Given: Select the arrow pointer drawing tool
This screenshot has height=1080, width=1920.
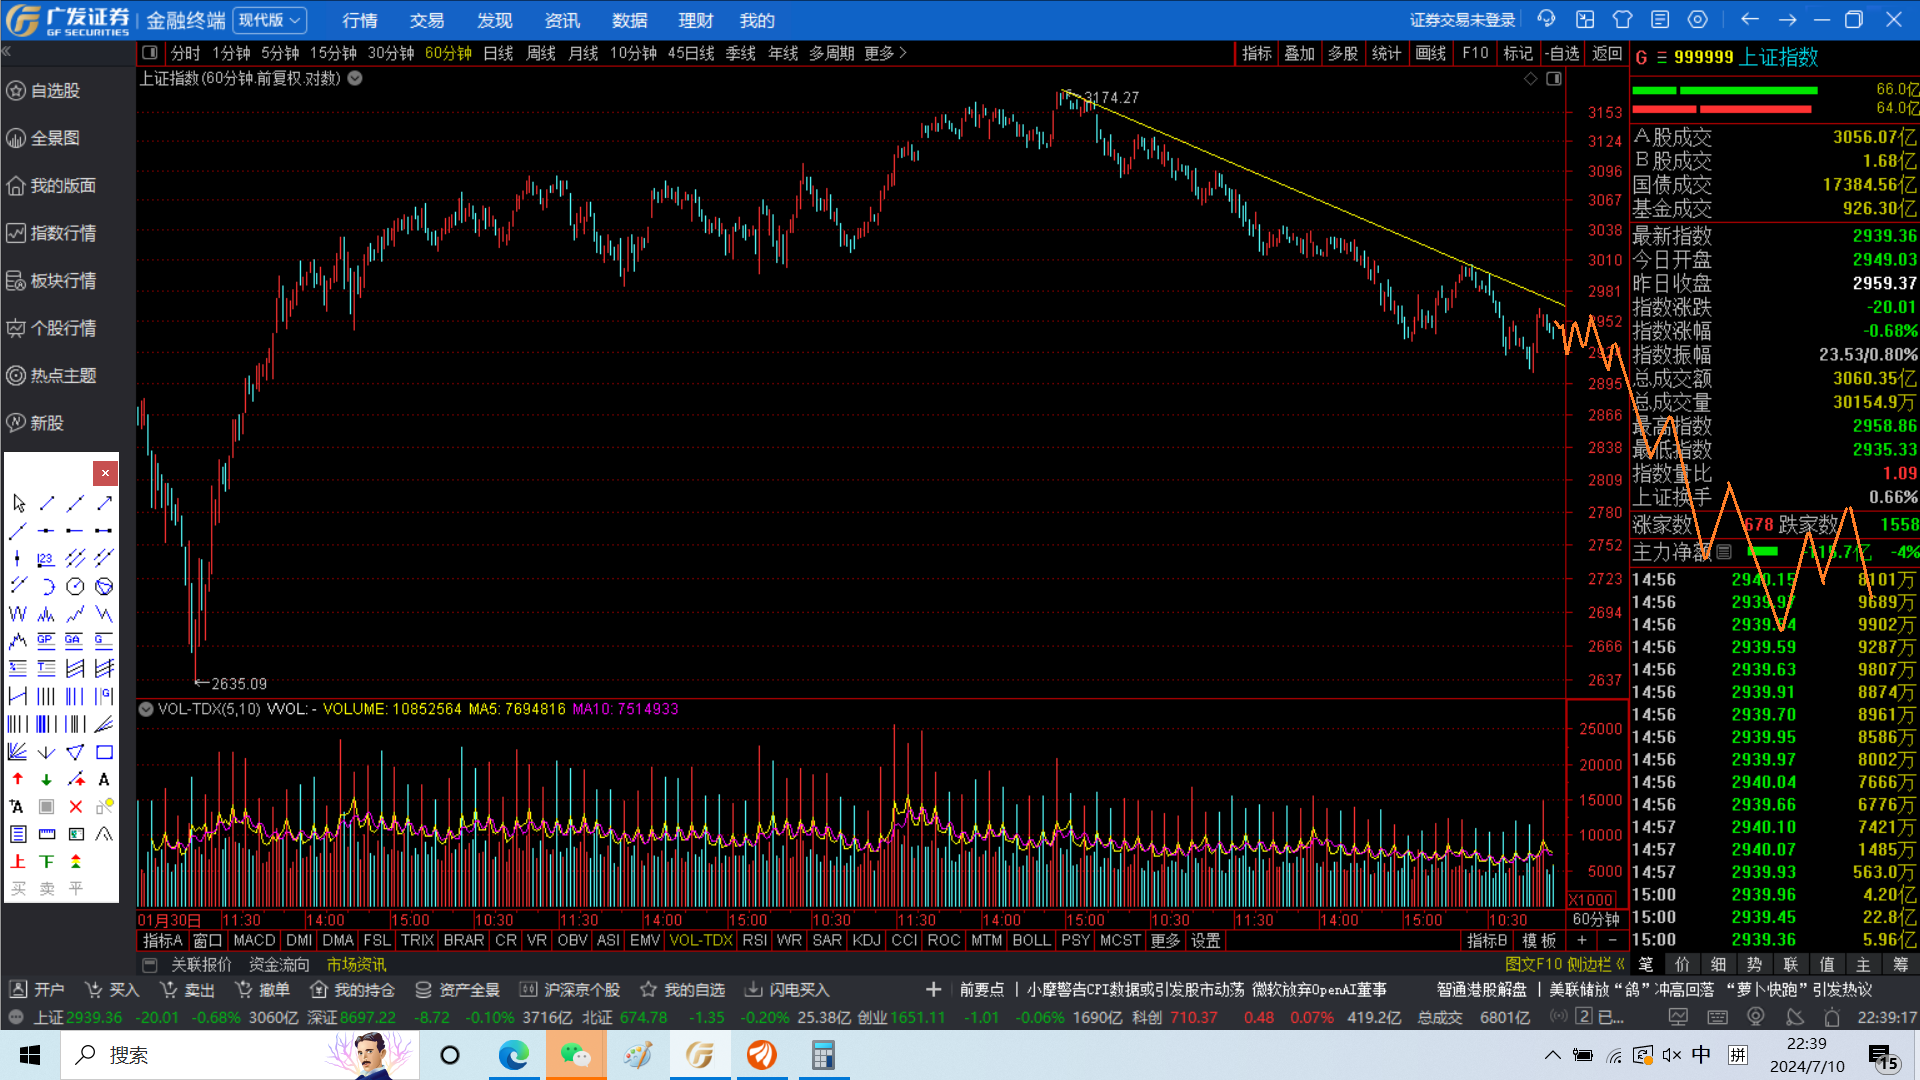Looking at the screenshot, I should tap(18, 503).
